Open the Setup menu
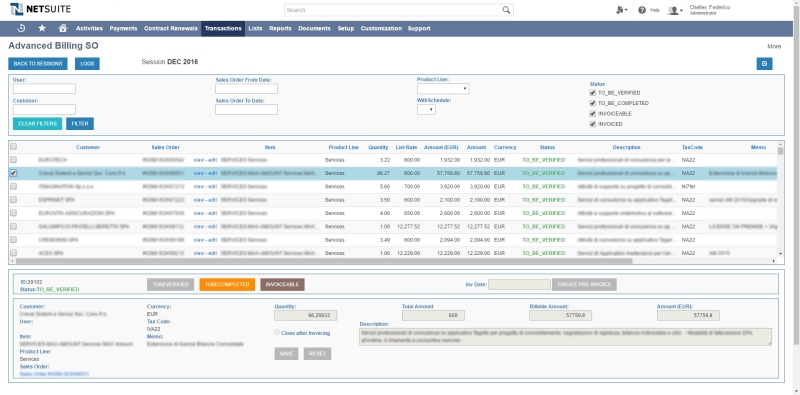Viewport: 800px width, 395px height. click(345, 29)
